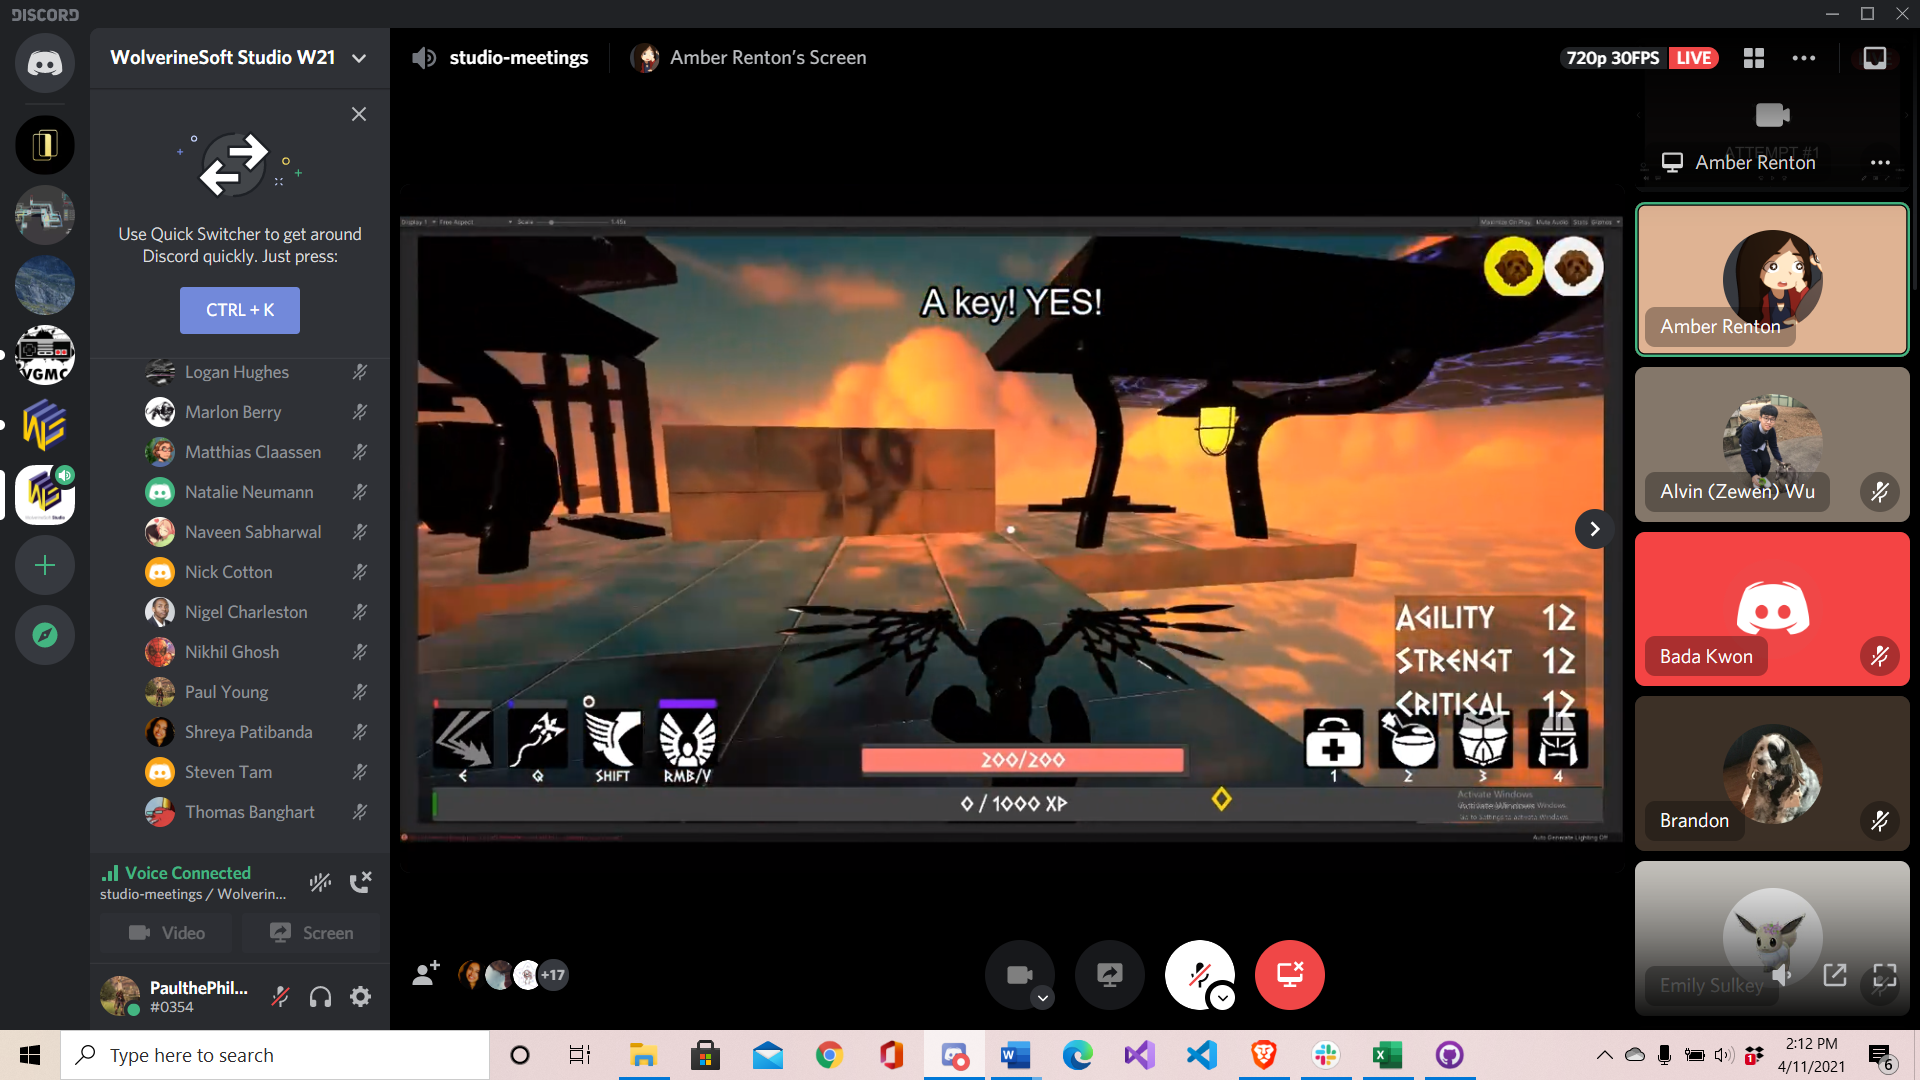The width and height of the screenshot is (1920, 1080).
Task: Click the CTRL + K button
Action: (x=240, y=310)
